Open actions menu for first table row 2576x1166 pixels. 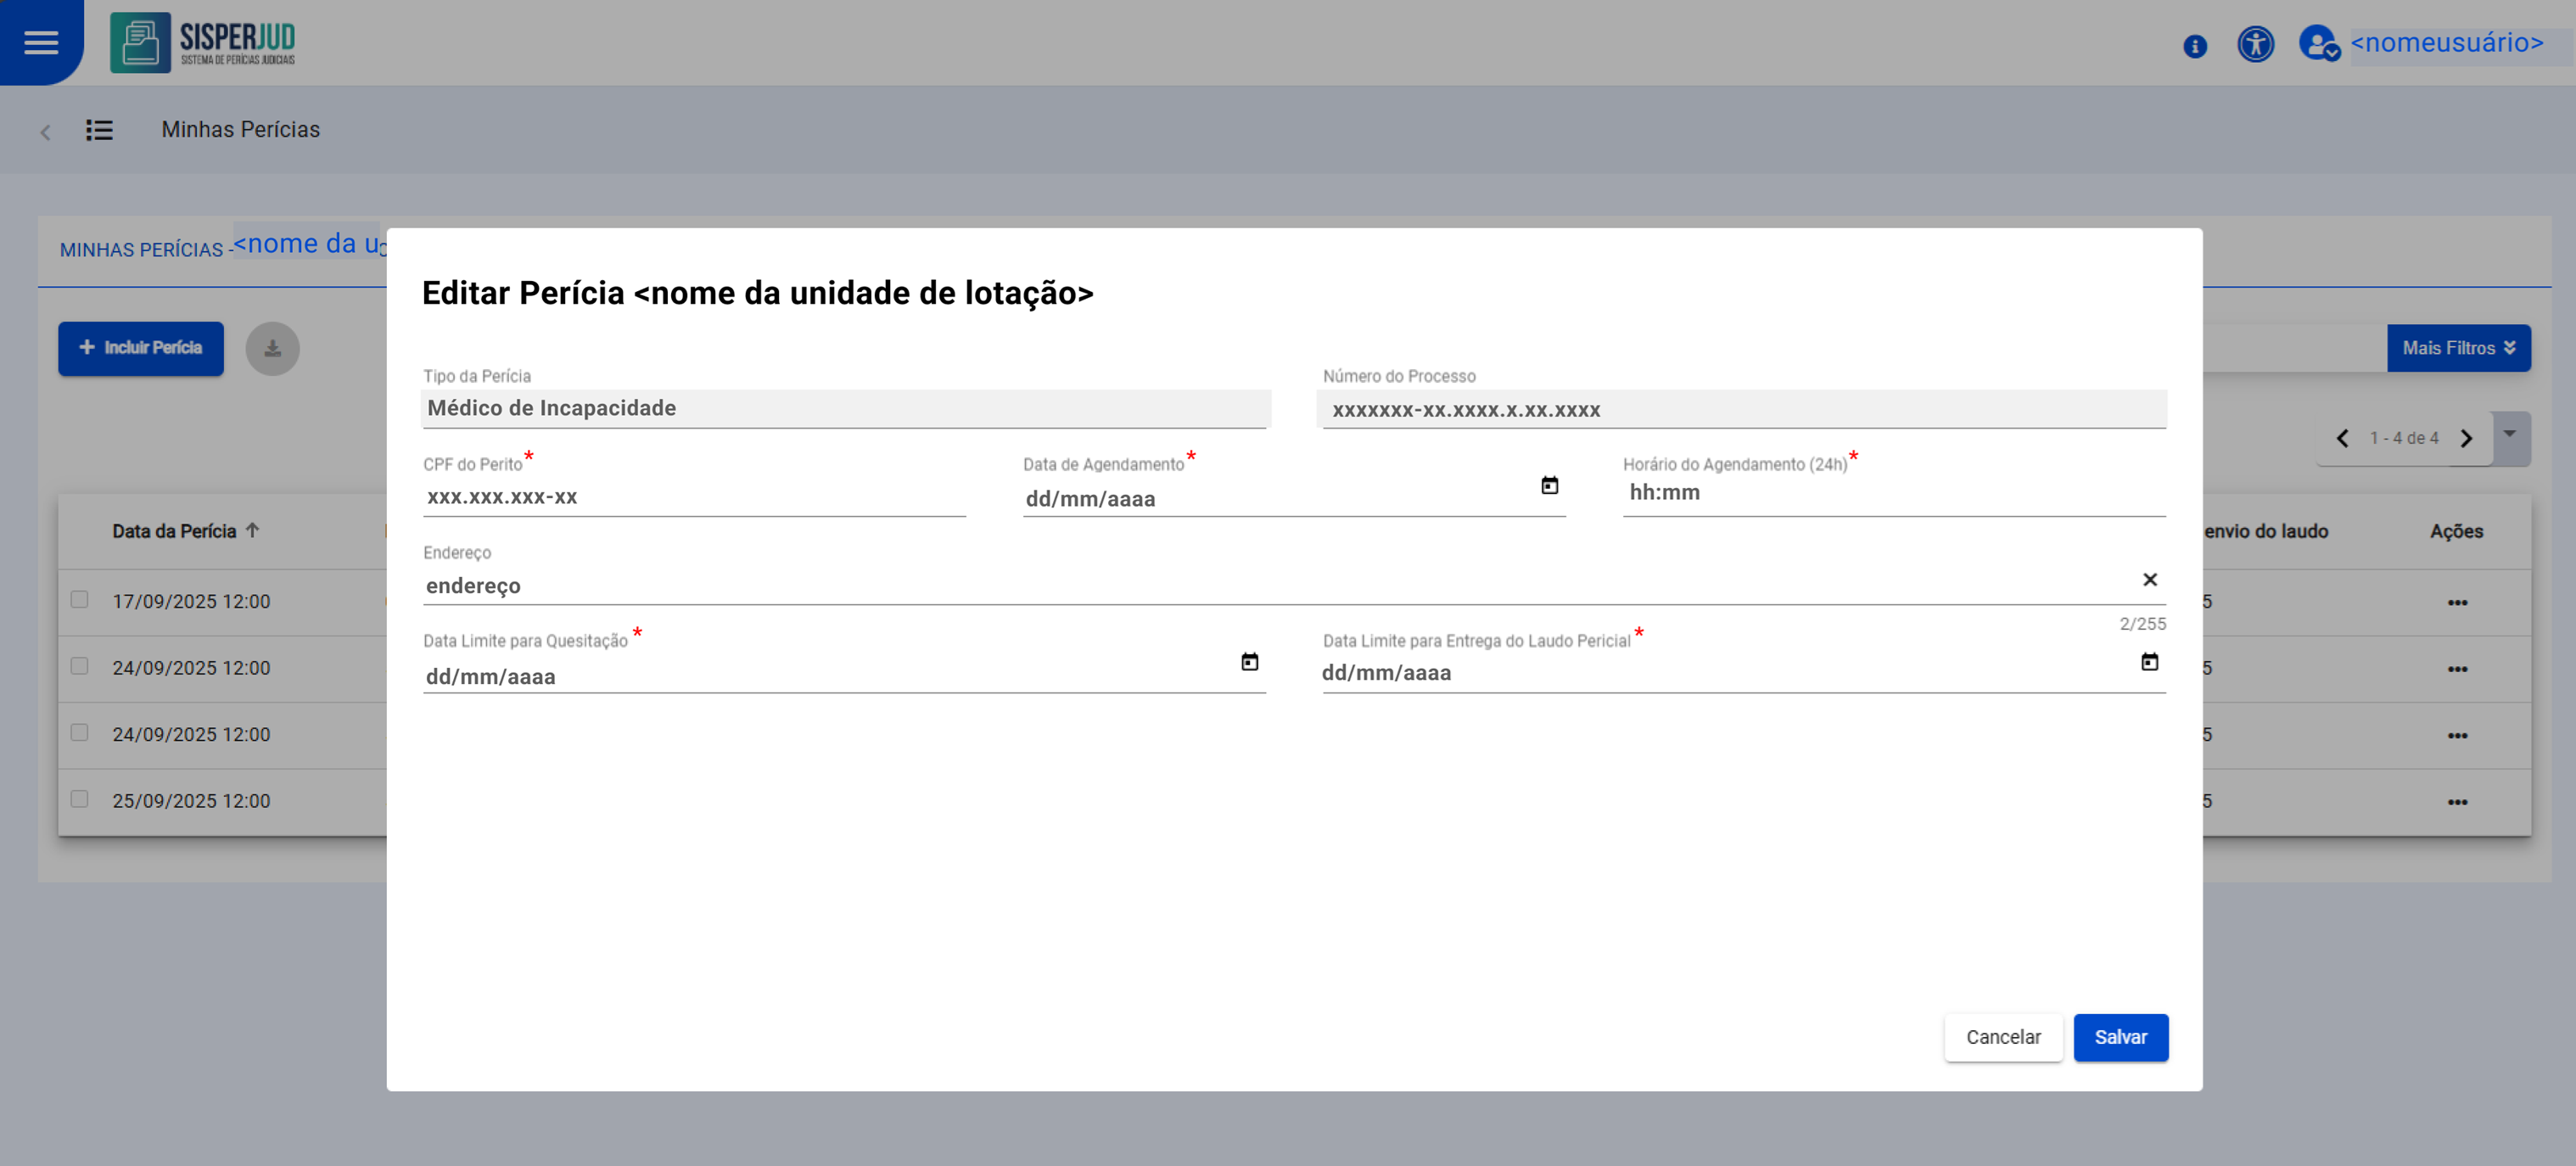pos(2457,603)
